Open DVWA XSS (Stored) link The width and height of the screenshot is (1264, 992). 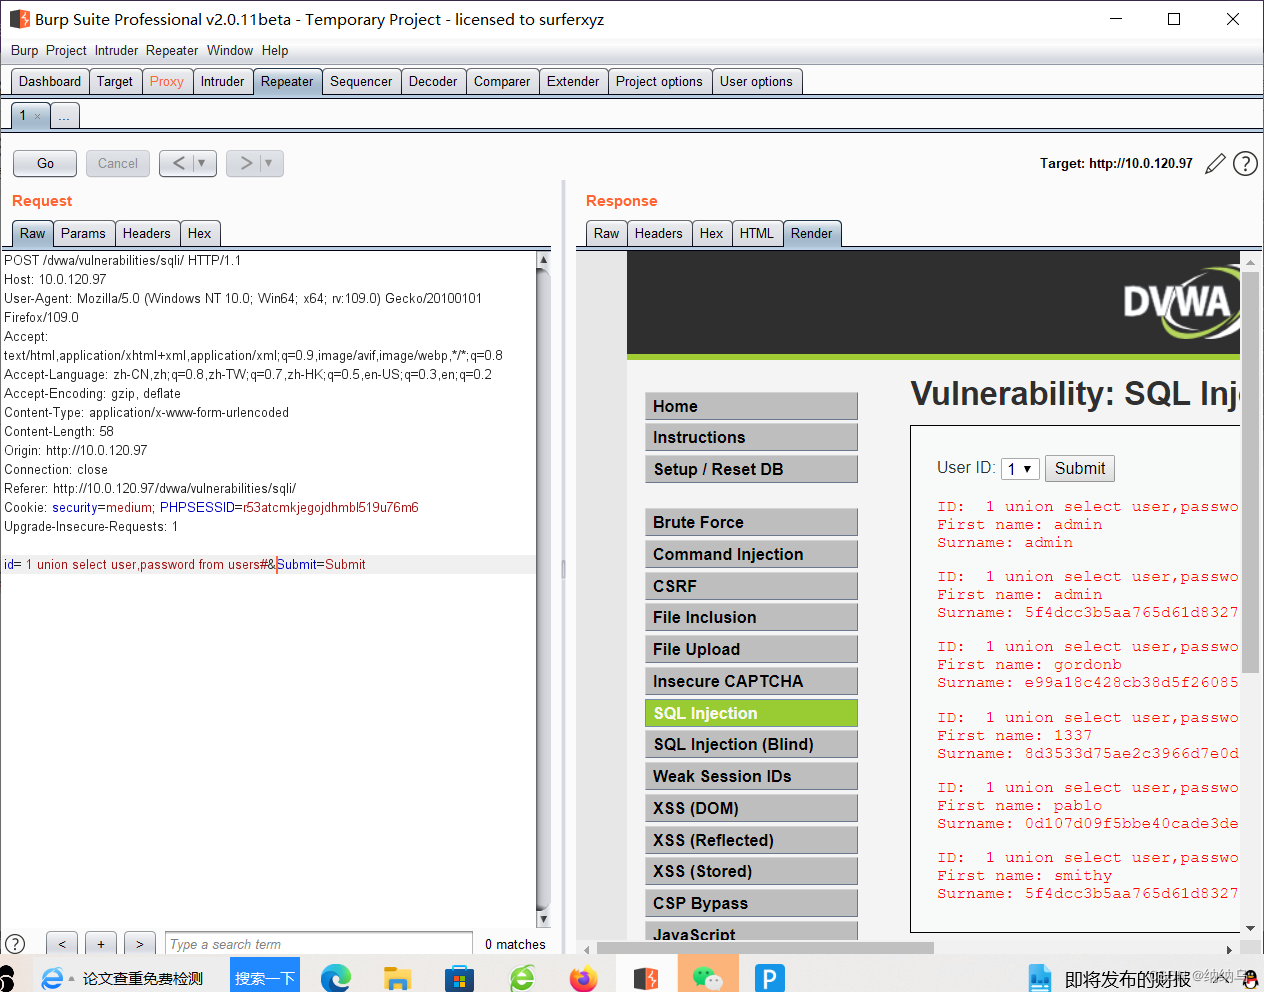coord(751,871)
